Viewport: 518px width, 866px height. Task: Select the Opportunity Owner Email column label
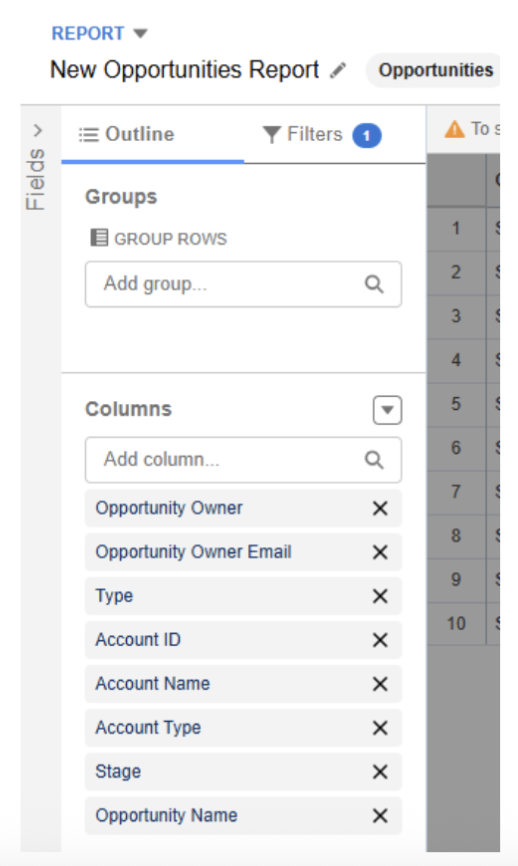click(193, 552)
